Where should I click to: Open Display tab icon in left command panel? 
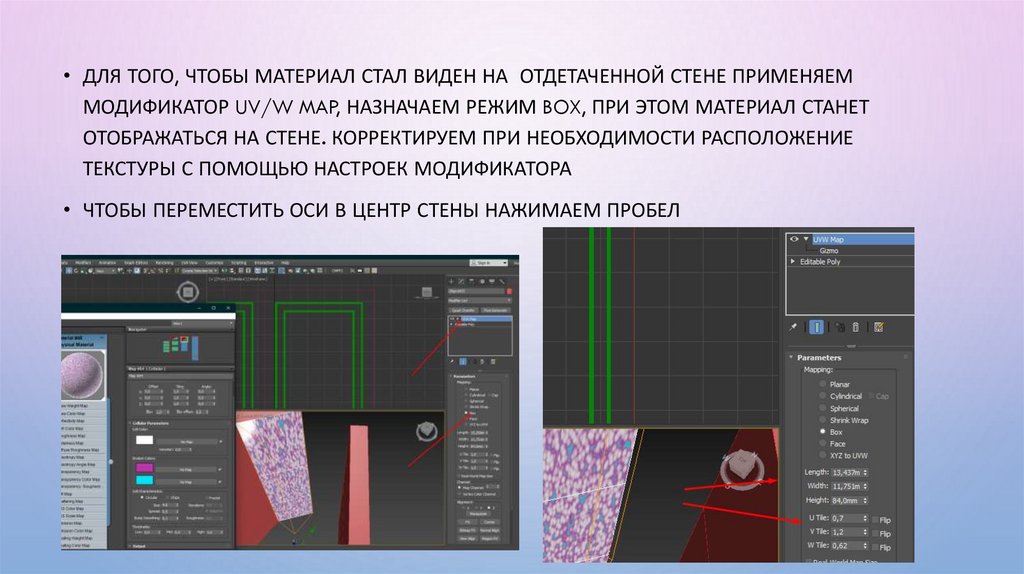(492, 281)
